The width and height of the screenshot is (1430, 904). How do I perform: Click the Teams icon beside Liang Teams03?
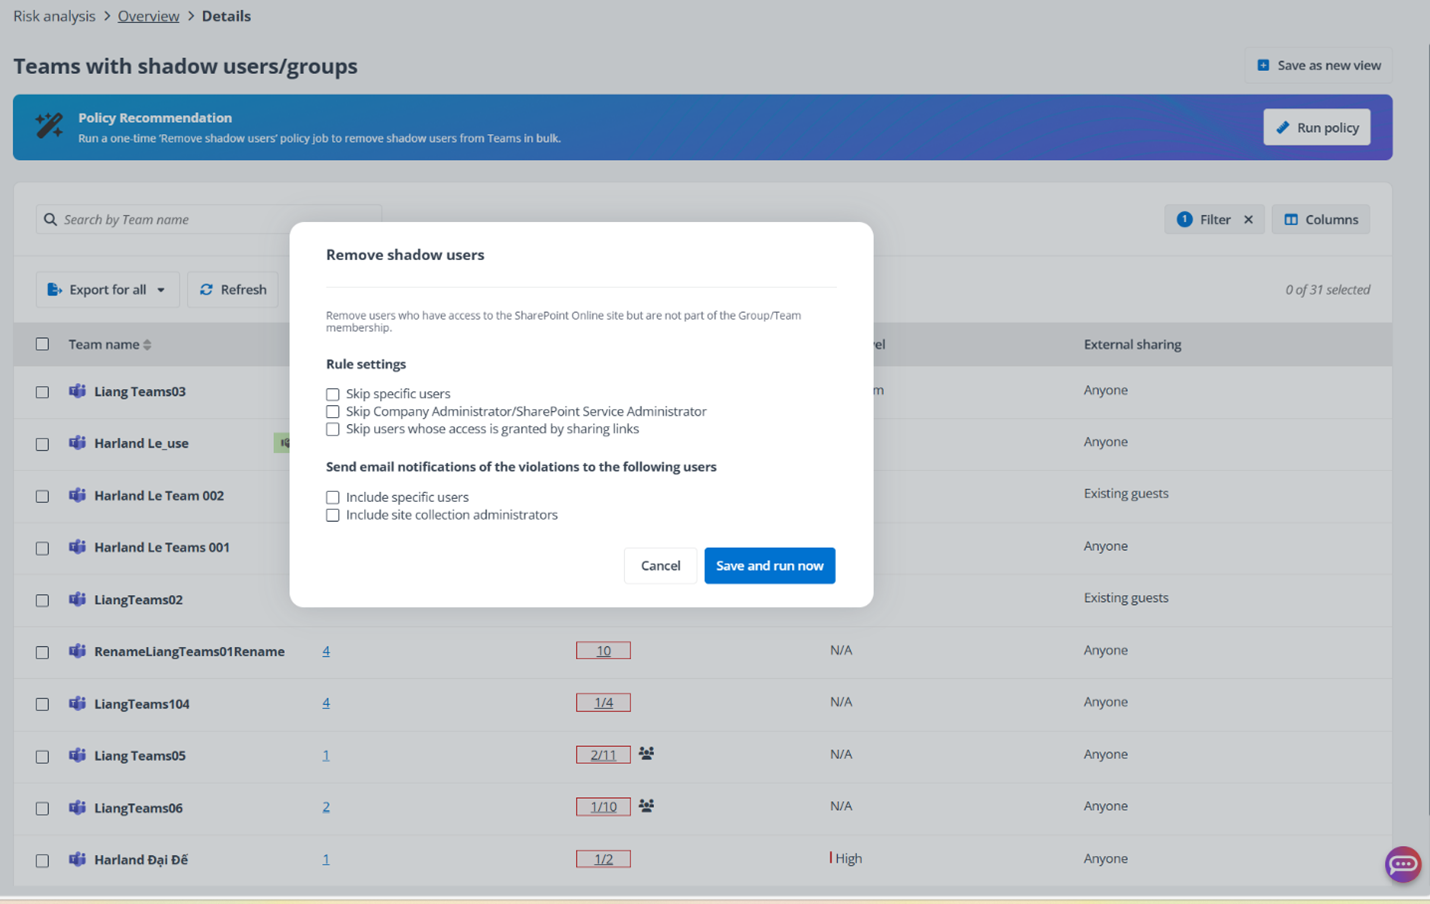(77, 391)
